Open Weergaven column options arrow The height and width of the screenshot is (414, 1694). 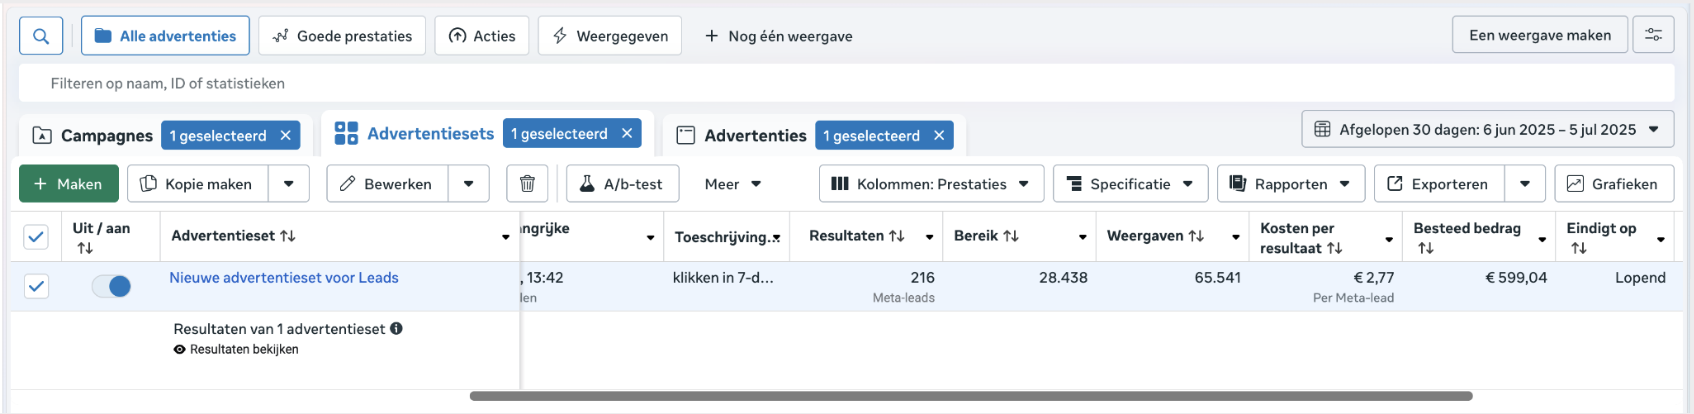[1235, 238]
